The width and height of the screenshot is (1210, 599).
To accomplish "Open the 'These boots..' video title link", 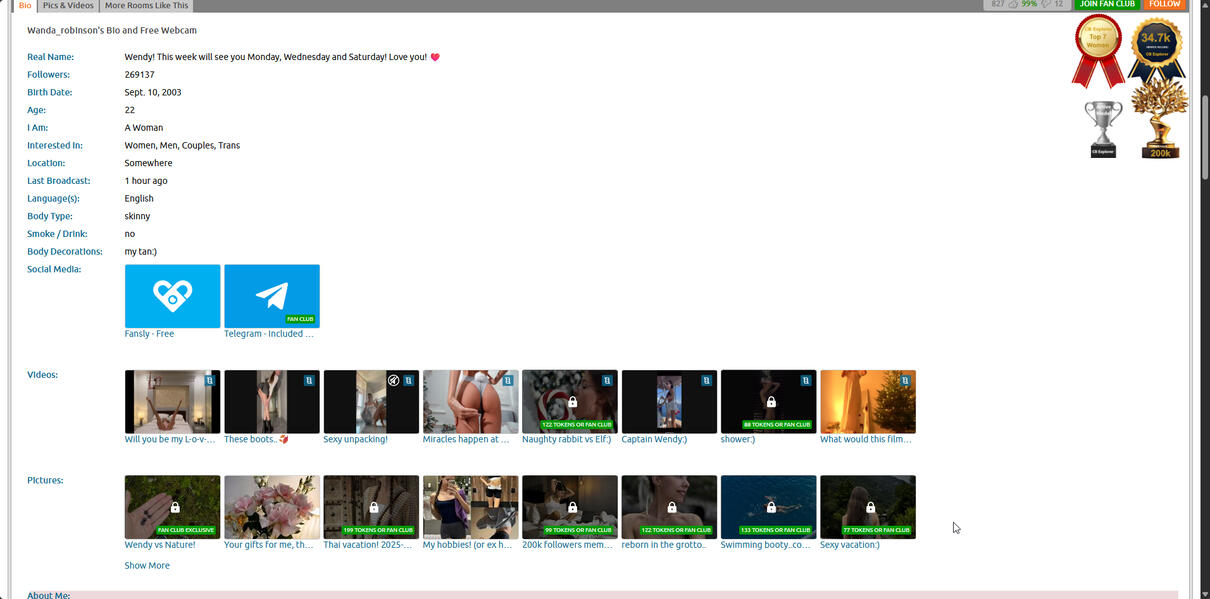I will pyautogui.click(x=256, y=439).
